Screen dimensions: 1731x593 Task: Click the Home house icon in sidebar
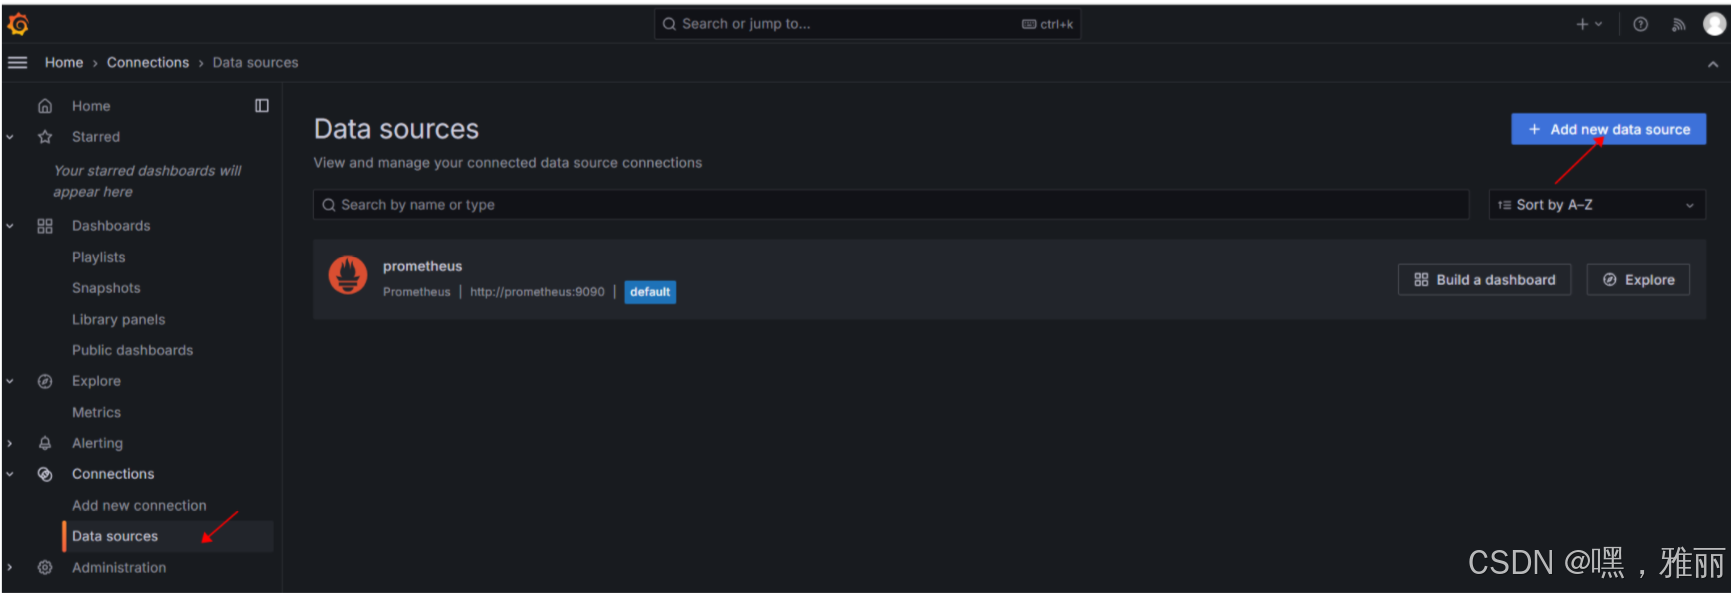click(45, 106)
